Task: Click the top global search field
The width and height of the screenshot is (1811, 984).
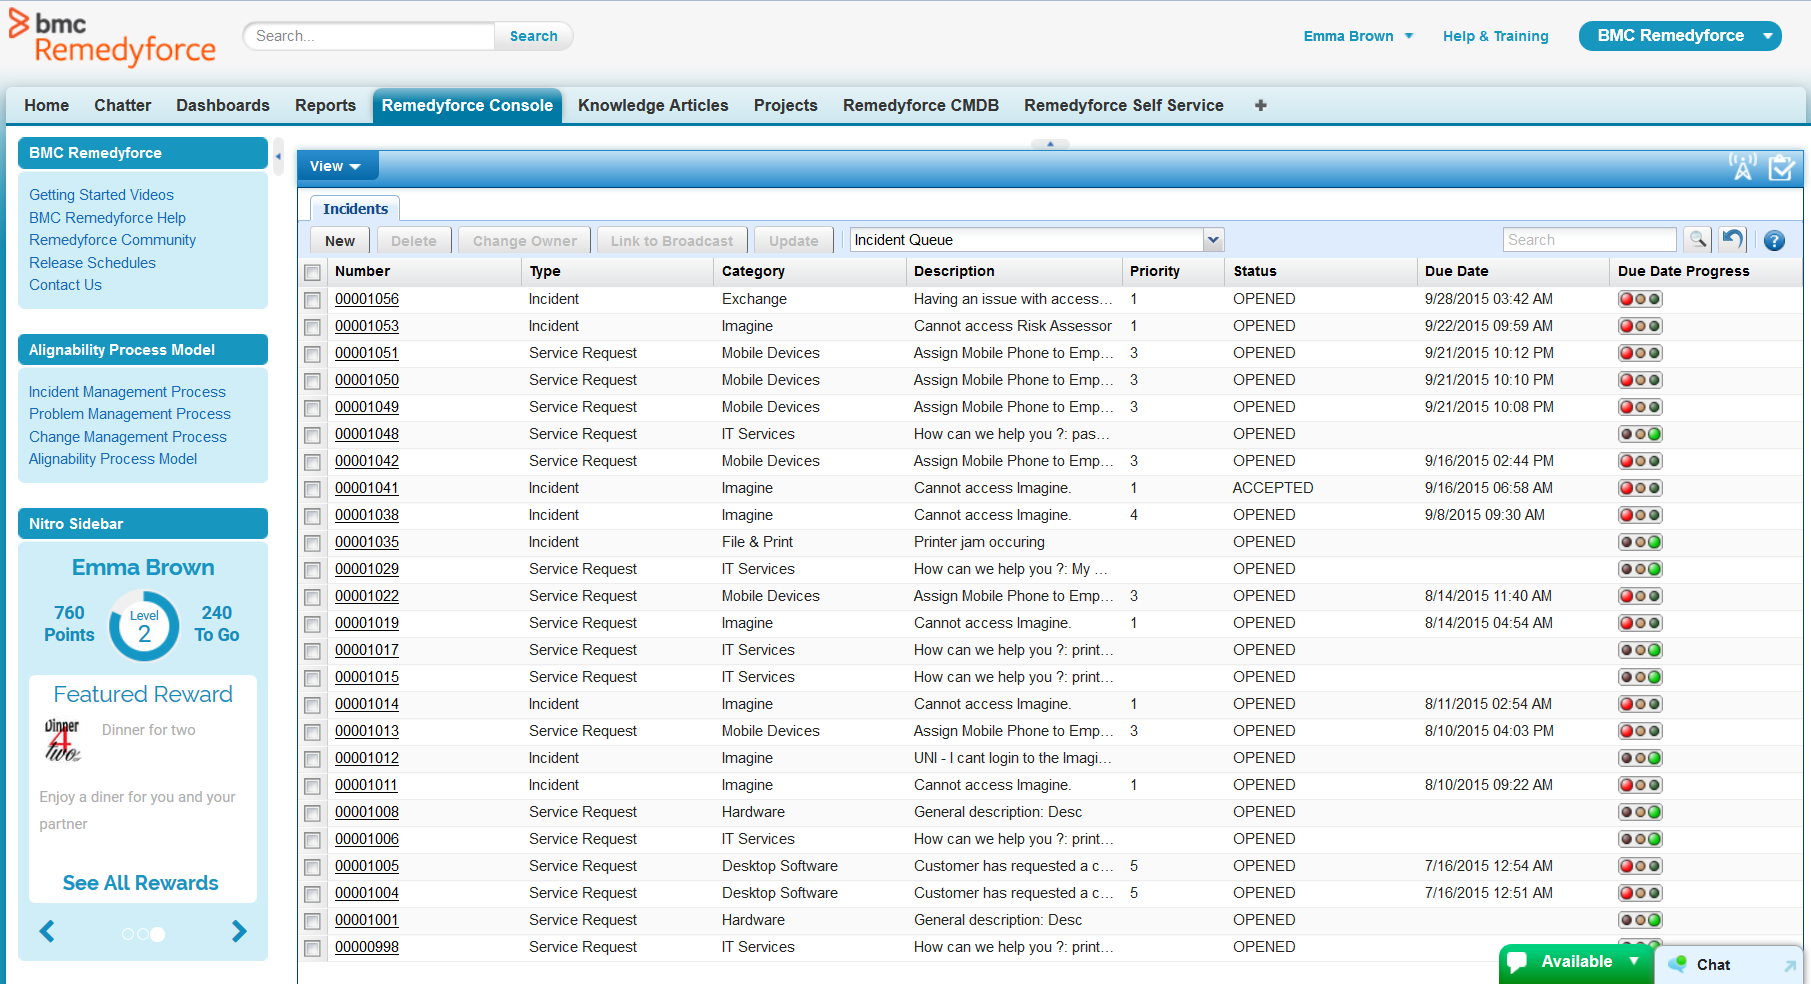Action: click(370, 36)
